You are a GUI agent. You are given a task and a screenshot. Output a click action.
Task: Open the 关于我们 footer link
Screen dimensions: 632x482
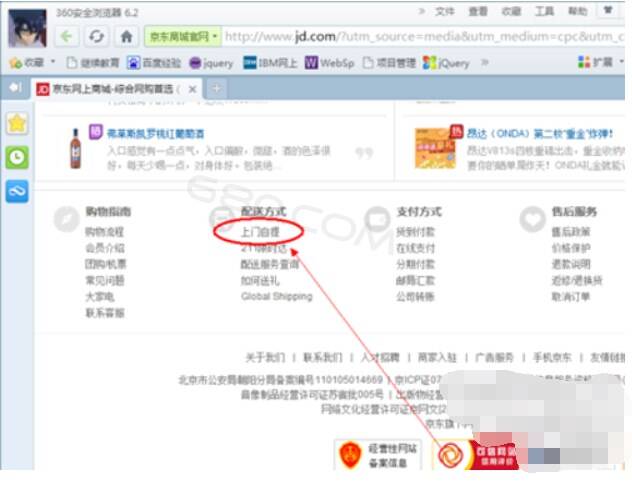[265, 357]
